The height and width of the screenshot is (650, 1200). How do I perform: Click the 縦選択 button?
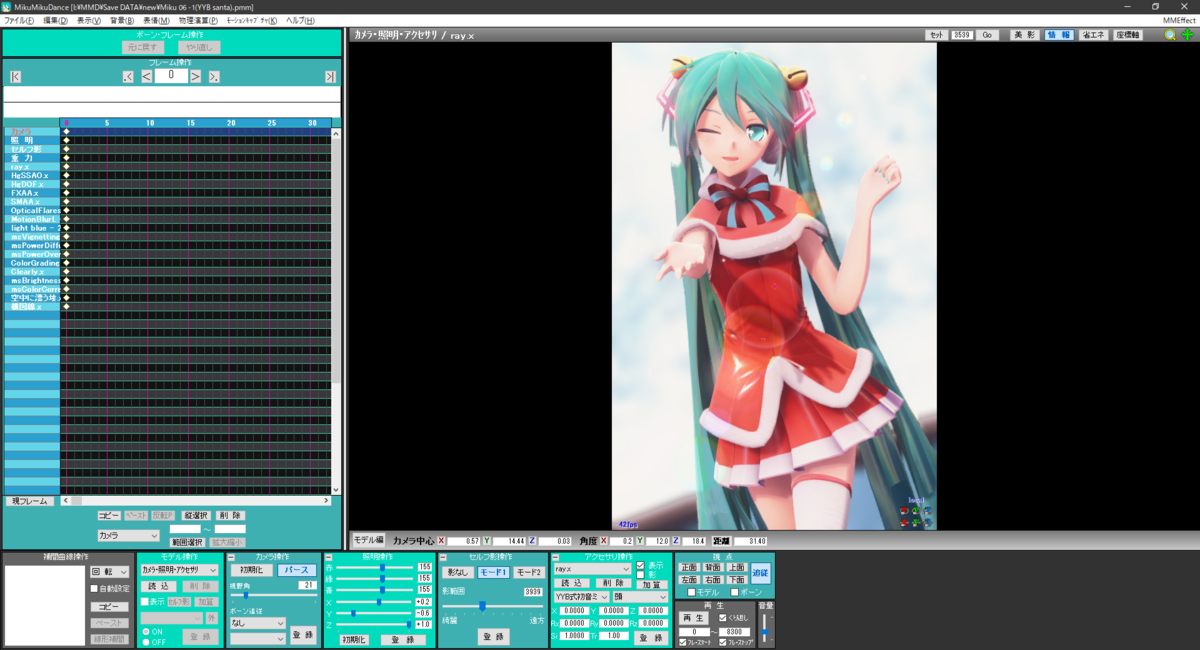coord(195,516)
